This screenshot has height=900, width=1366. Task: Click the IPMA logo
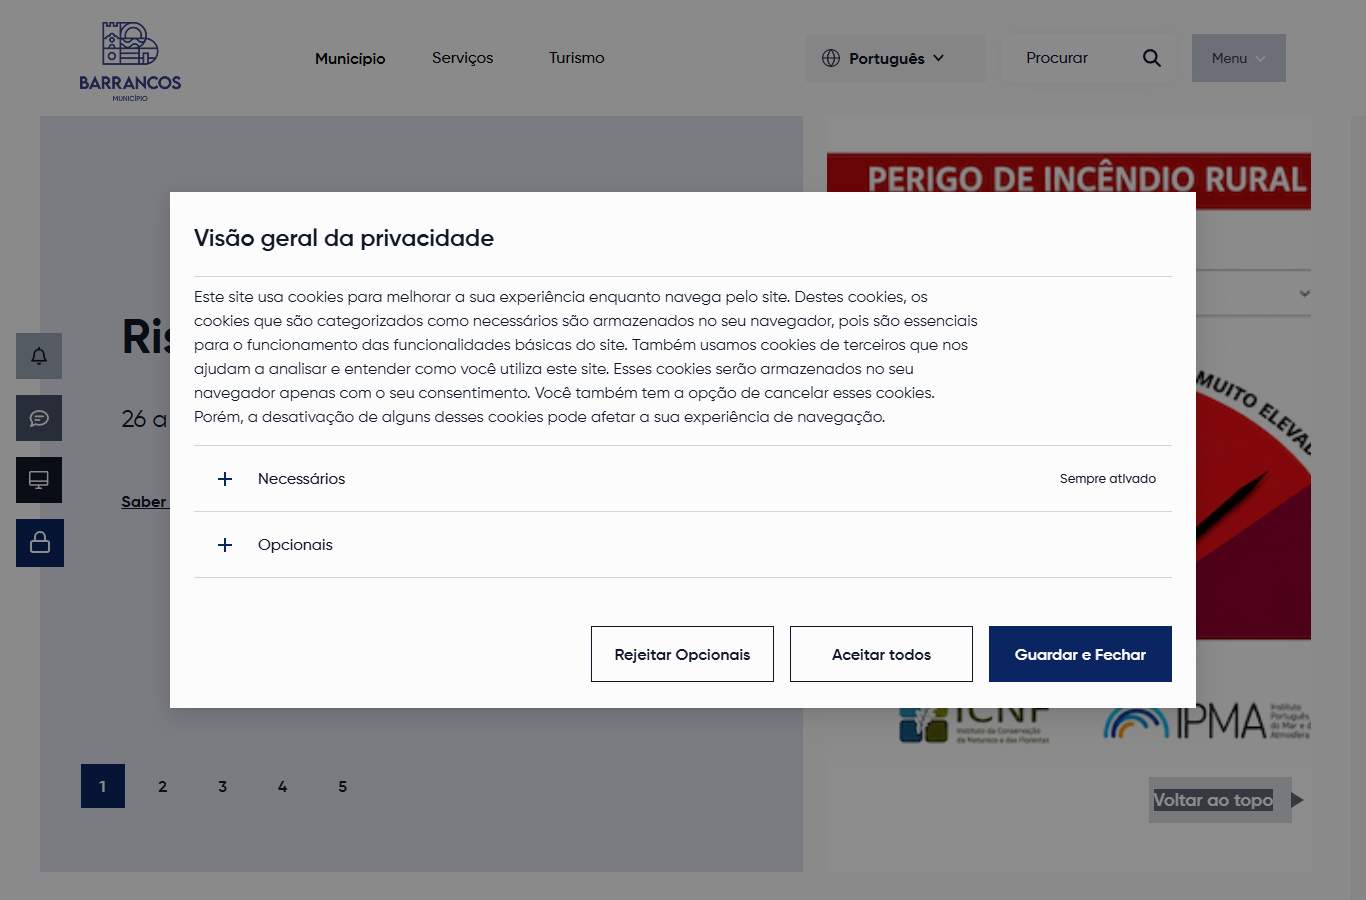[x=1207, y=721]
